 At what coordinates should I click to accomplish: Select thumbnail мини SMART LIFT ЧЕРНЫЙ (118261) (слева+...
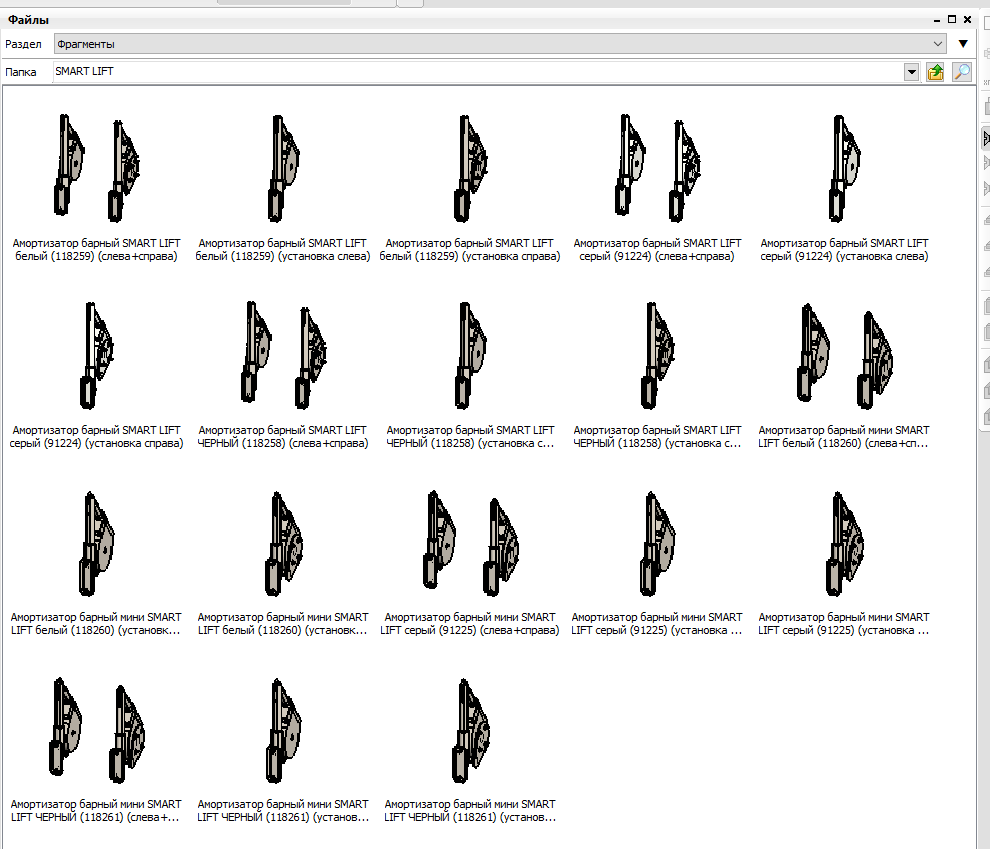(97, 730)
